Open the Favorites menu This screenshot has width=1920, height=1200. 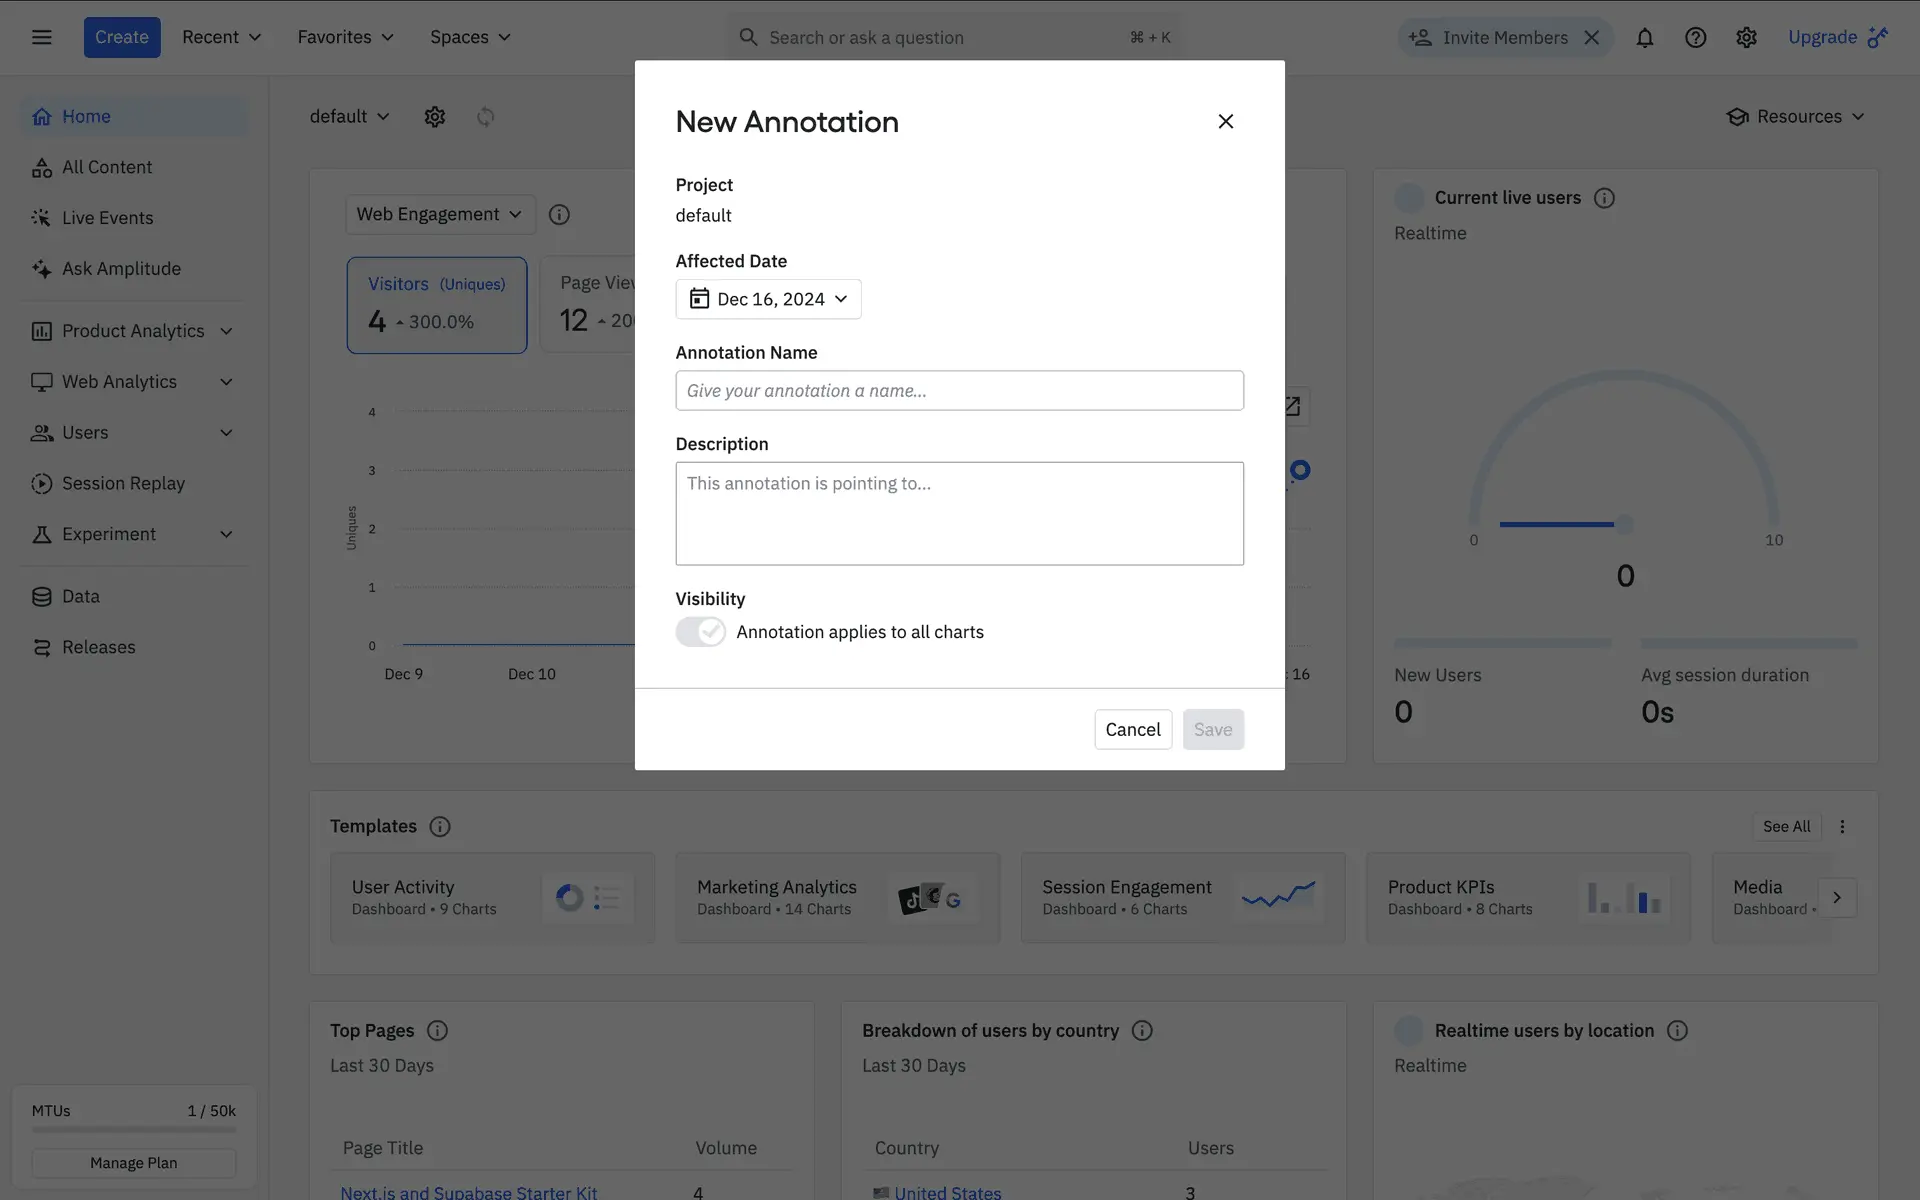(345, 37)
